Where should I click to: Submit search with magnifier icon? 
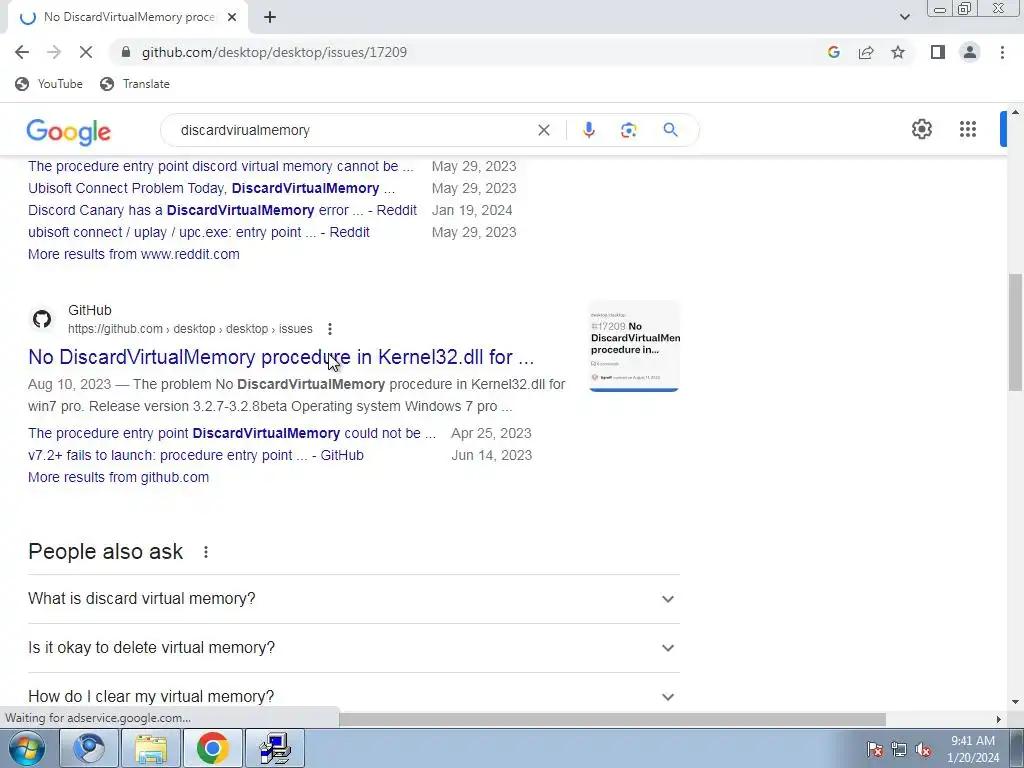pos(670,130)
